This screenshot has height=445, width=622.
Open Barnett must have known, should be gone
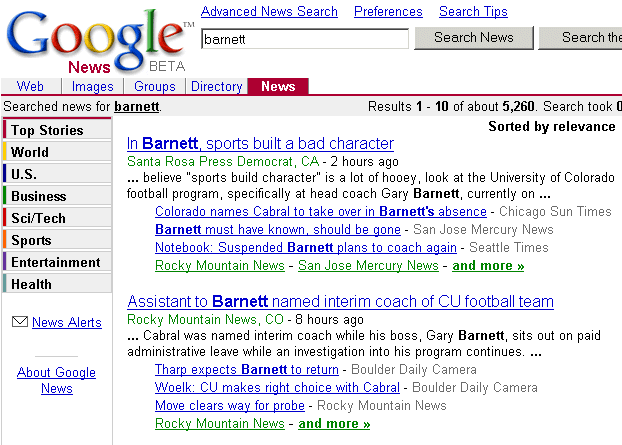coord(278,229)
